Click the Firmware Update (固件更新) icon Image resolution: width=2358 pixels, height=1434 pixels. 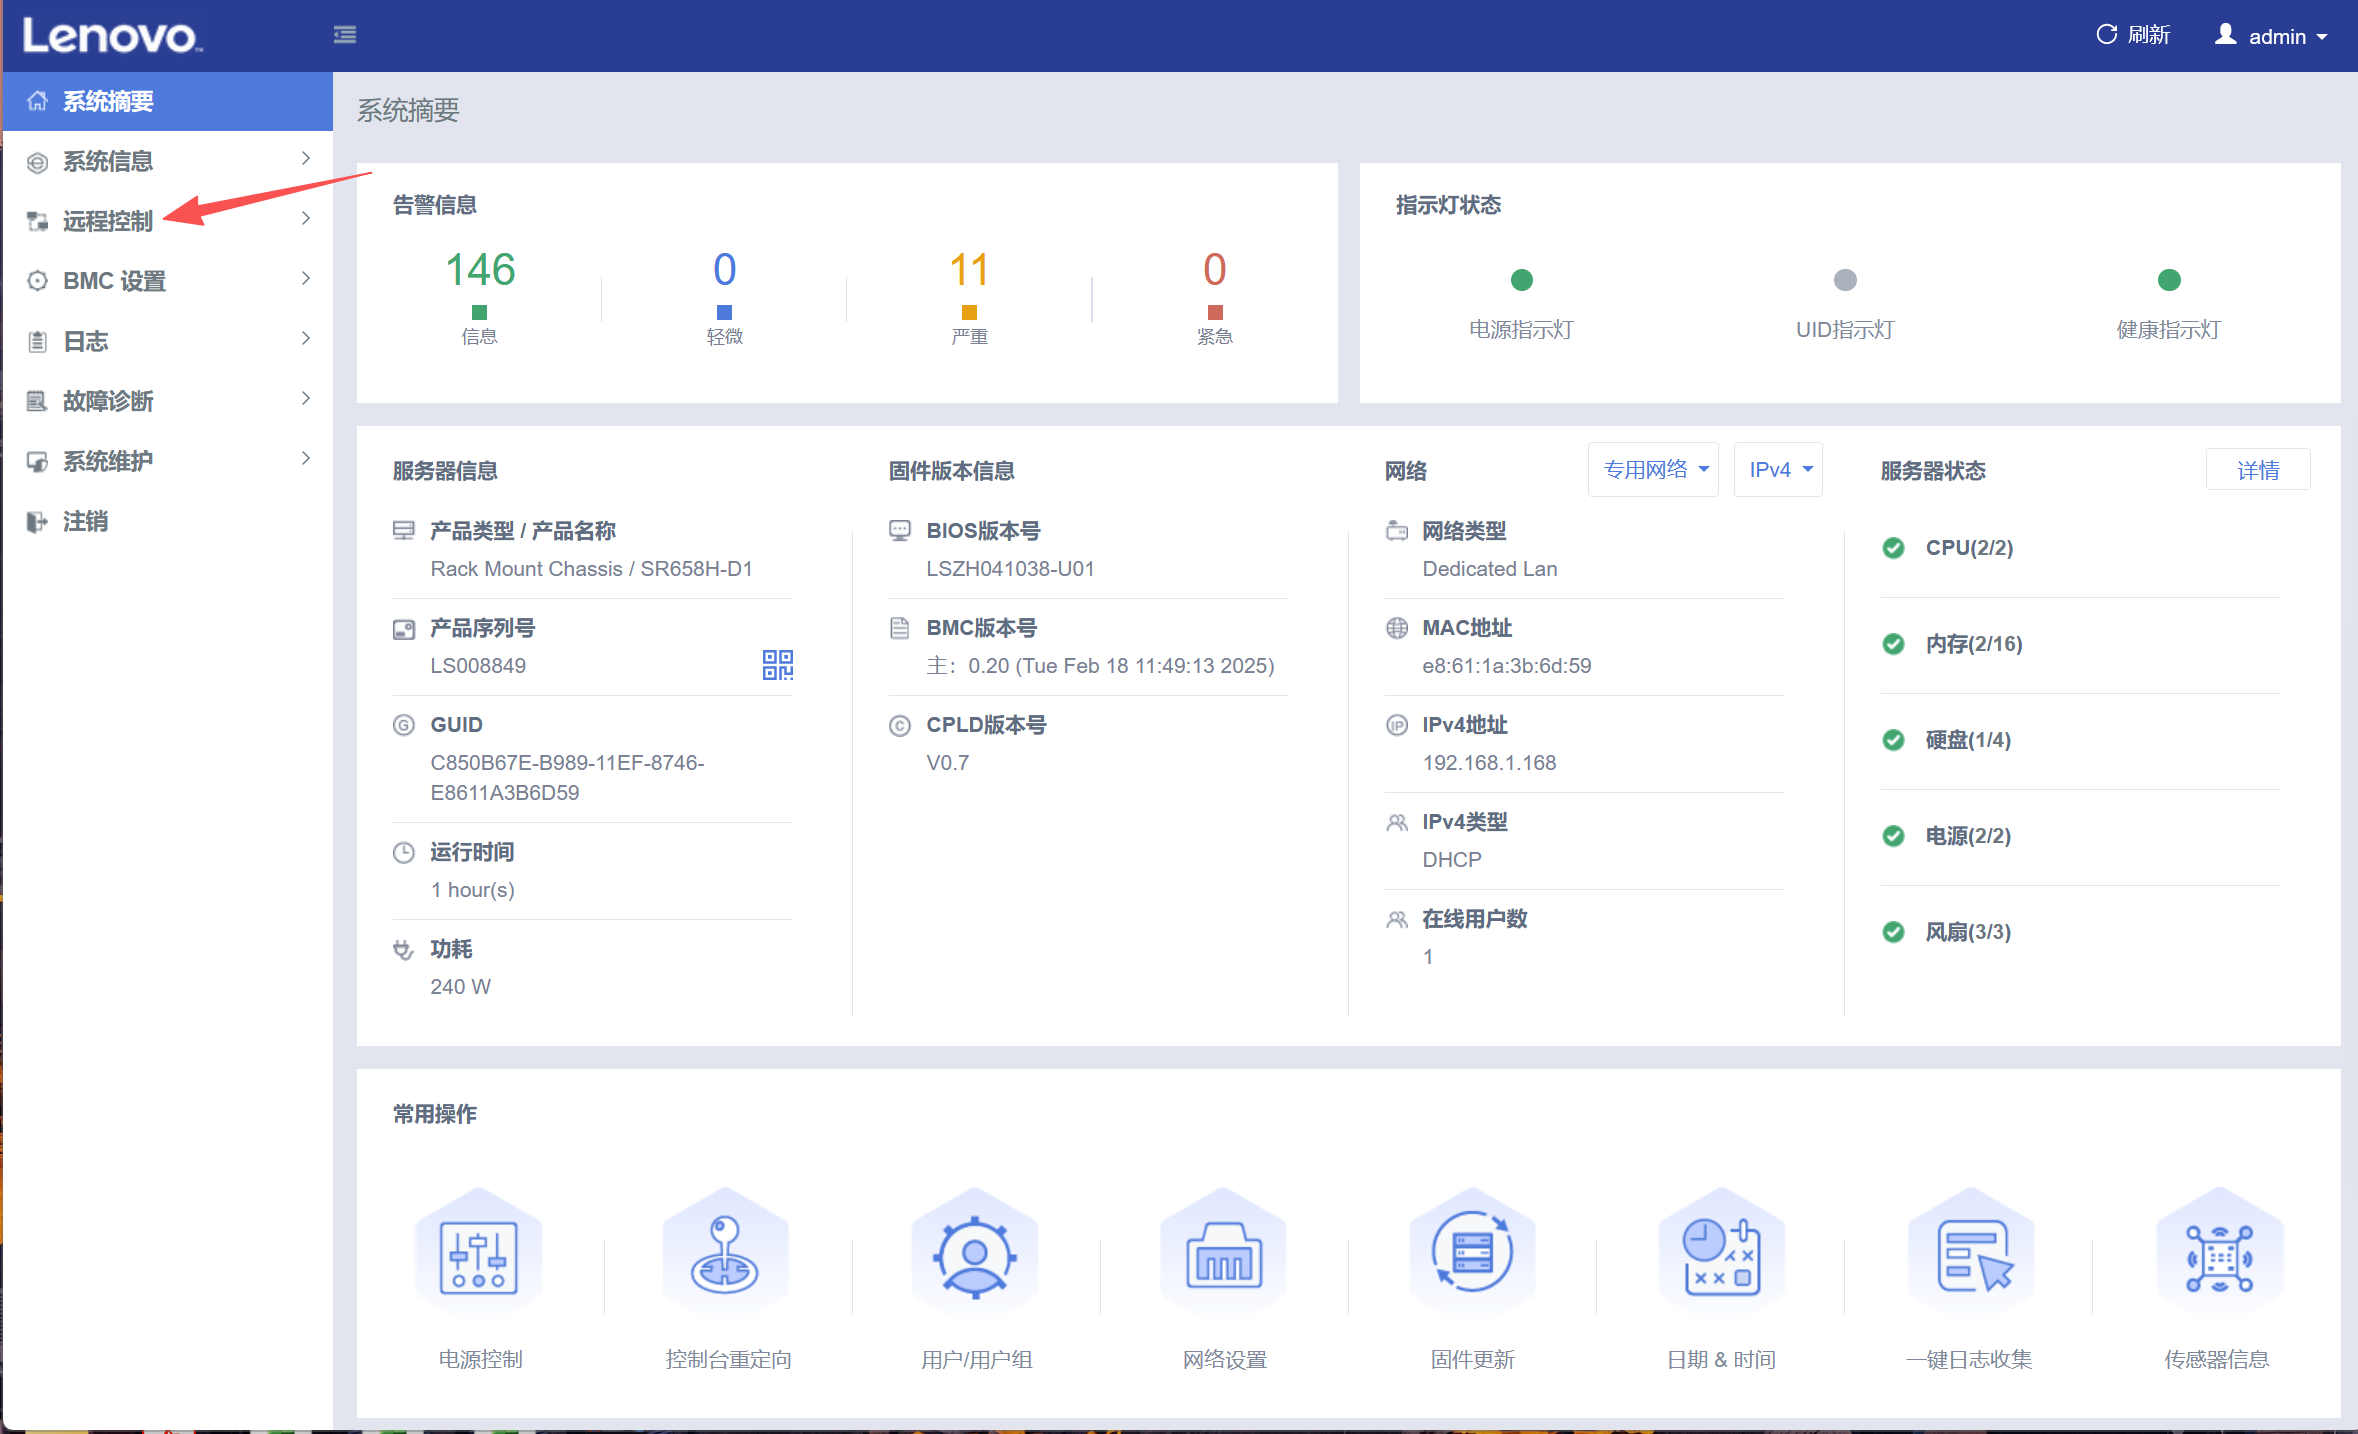[x=1472, y=1255]
